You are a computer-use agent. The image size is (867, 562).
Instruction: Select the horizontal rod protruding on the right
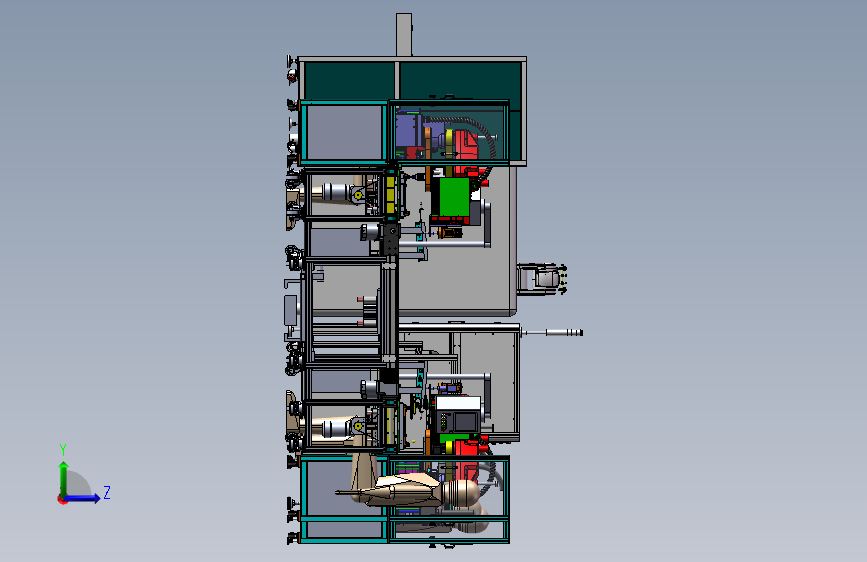click(x=552, y=332)
